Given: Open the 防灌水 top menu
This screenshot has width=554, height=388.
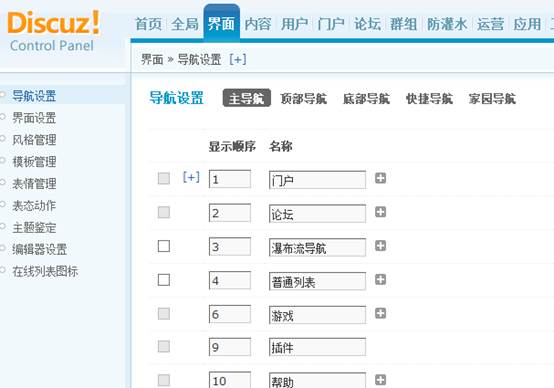Looking at the screenshot, I should coord(447,24).
